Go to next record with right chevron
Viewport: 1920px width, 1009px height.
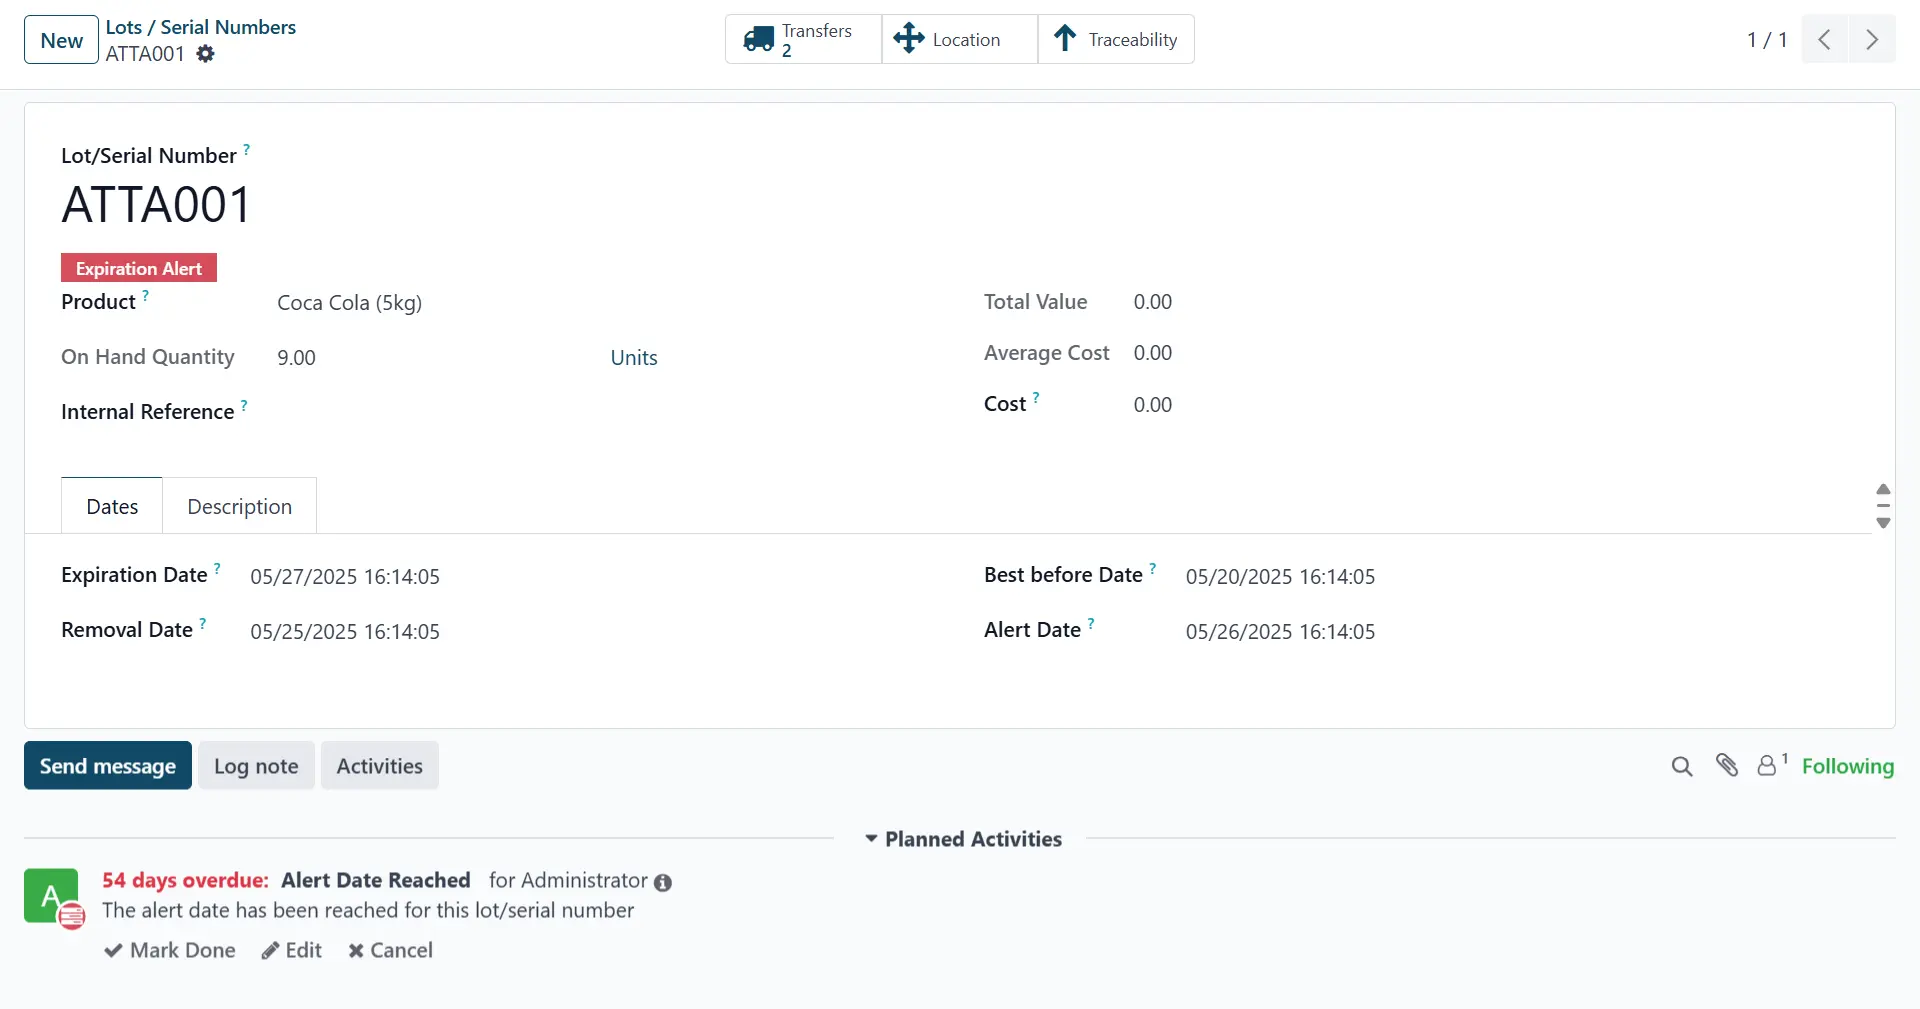tap(1871, 40)
